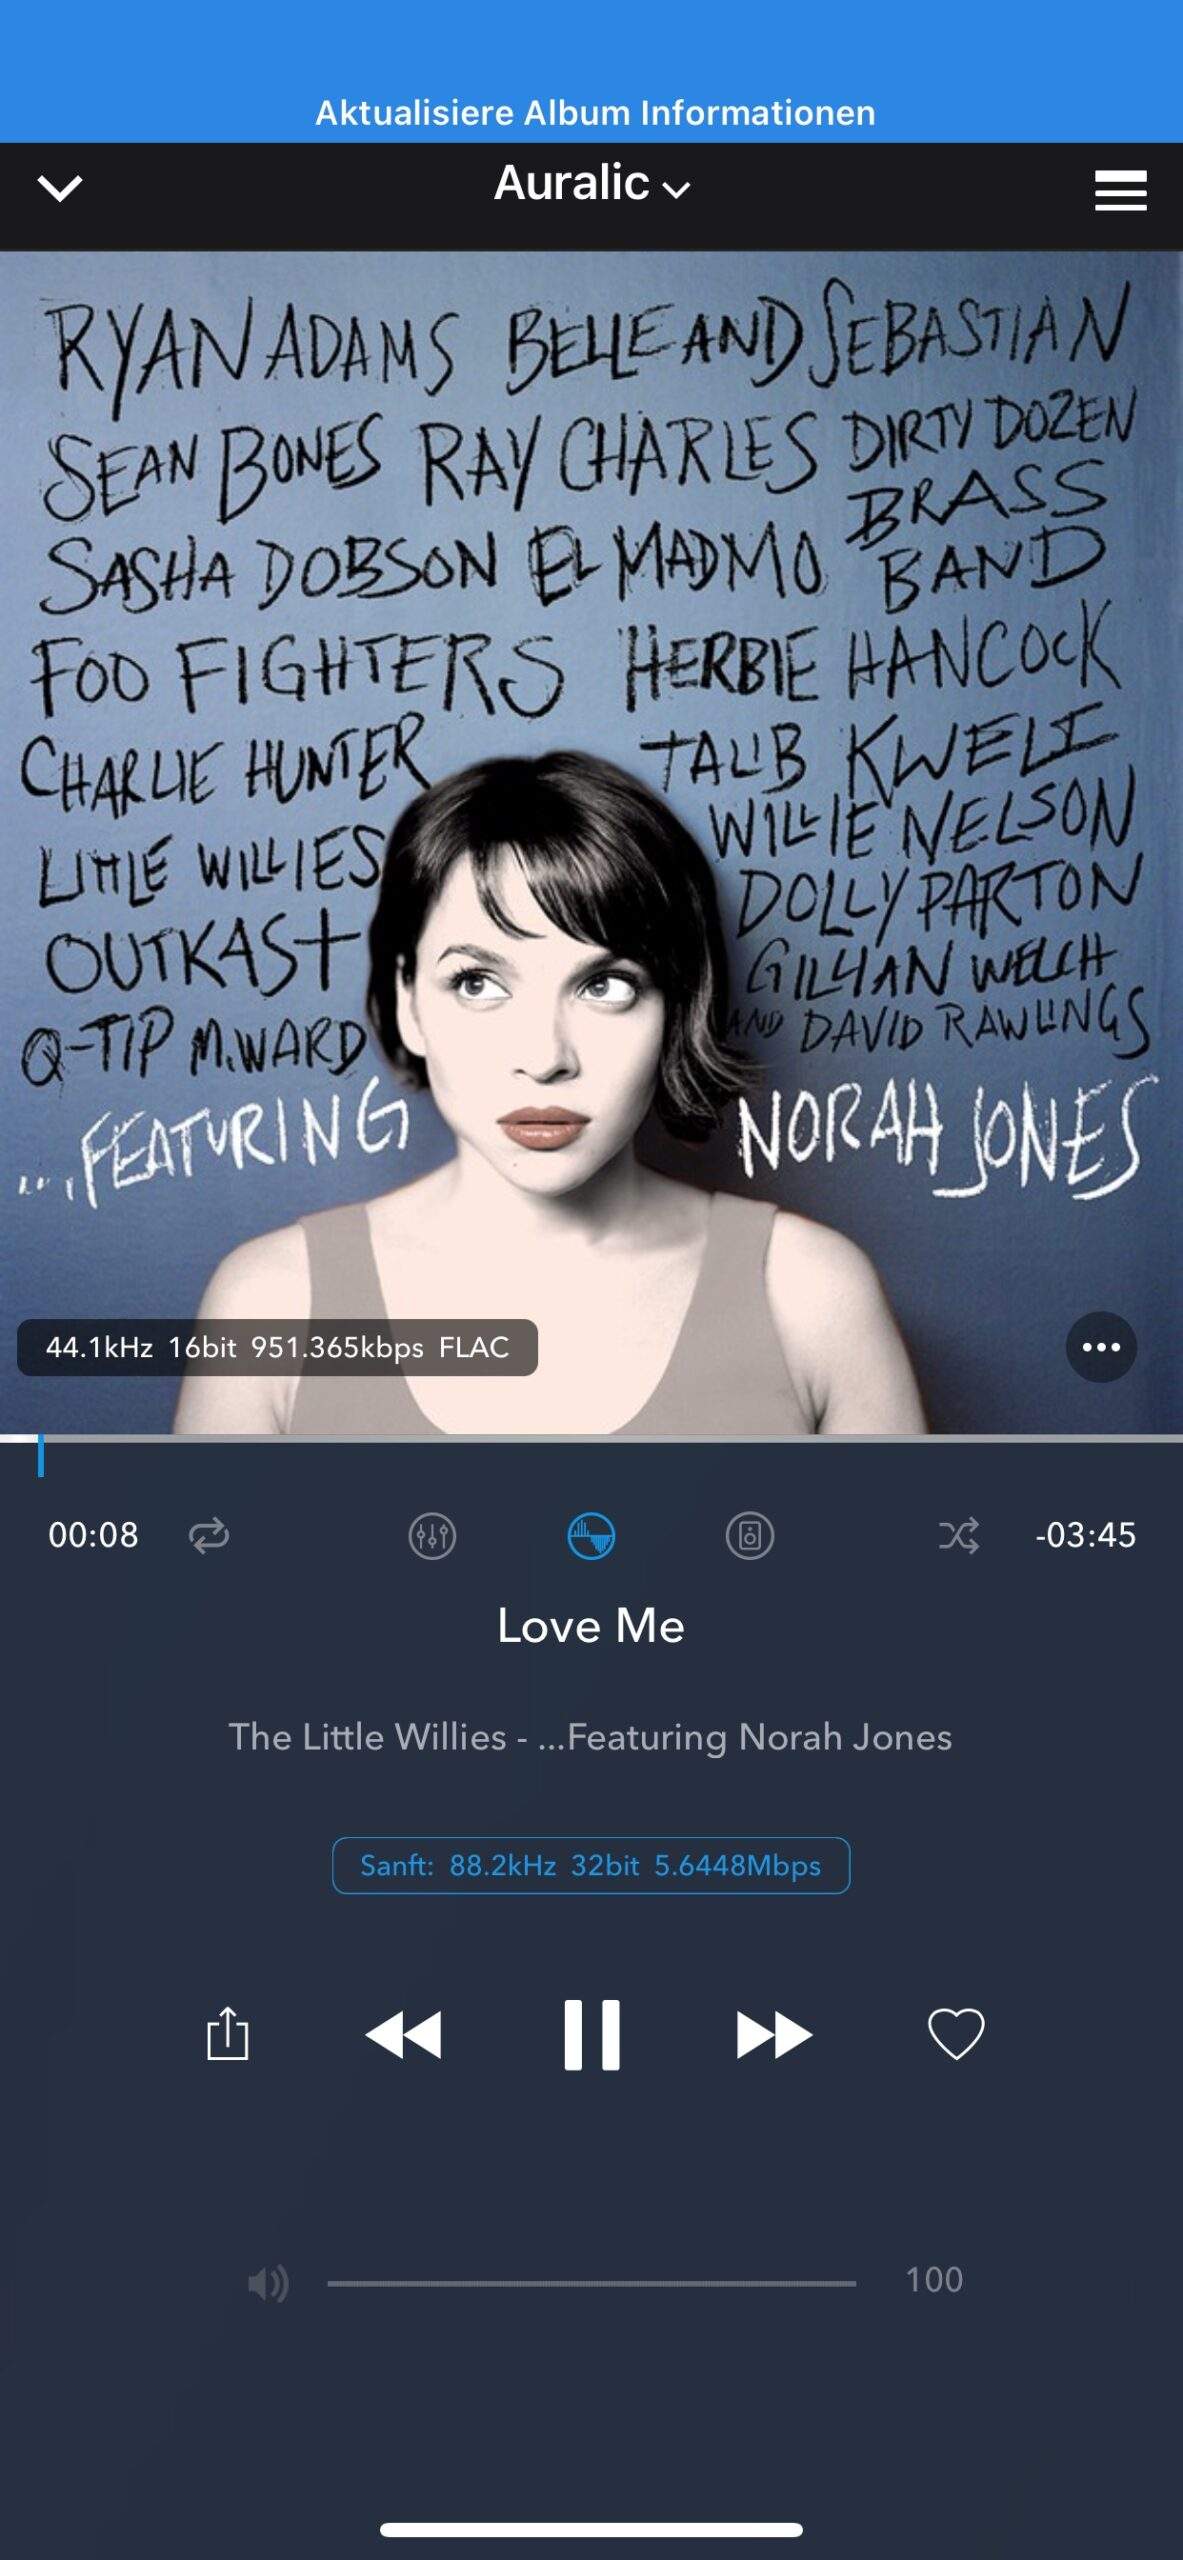Open the speaker placement icon

point(749,1535)
